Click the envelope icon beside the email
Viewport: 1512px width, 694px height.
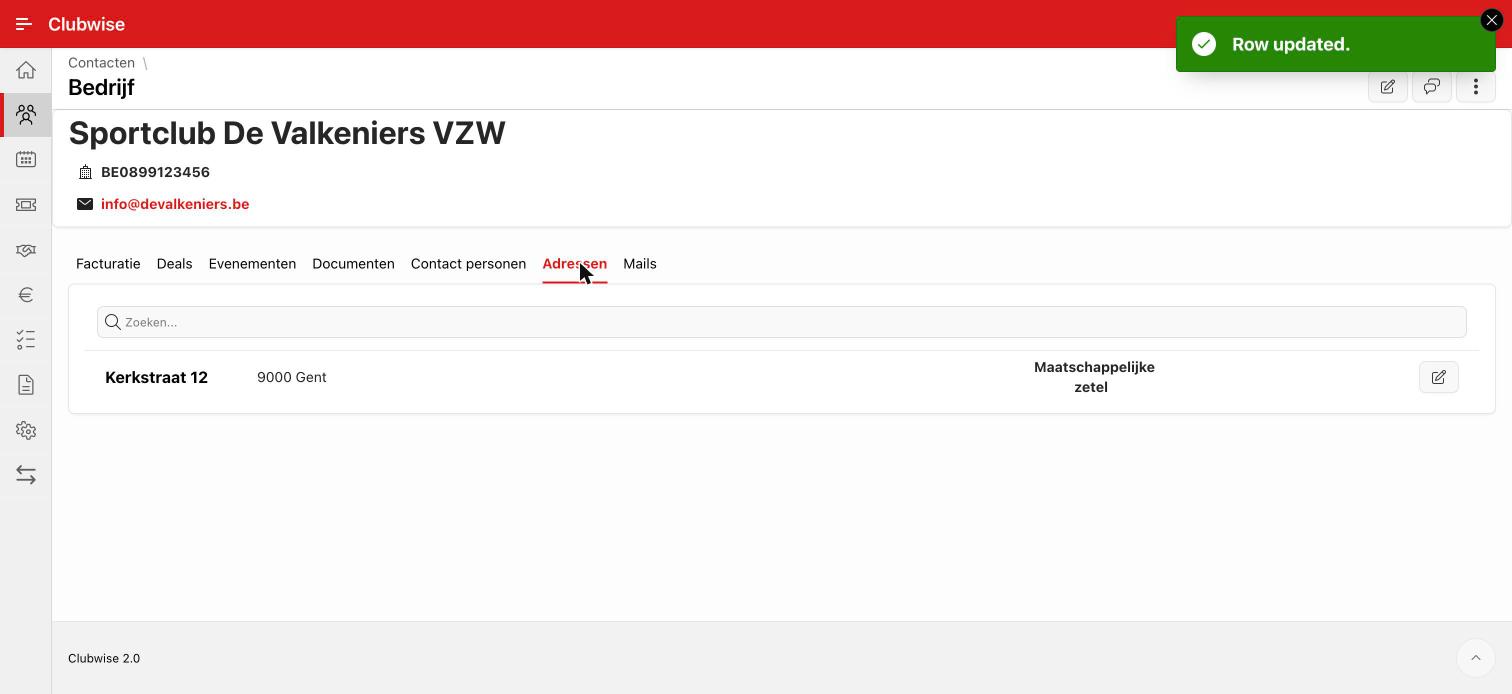tap(85, 204)
